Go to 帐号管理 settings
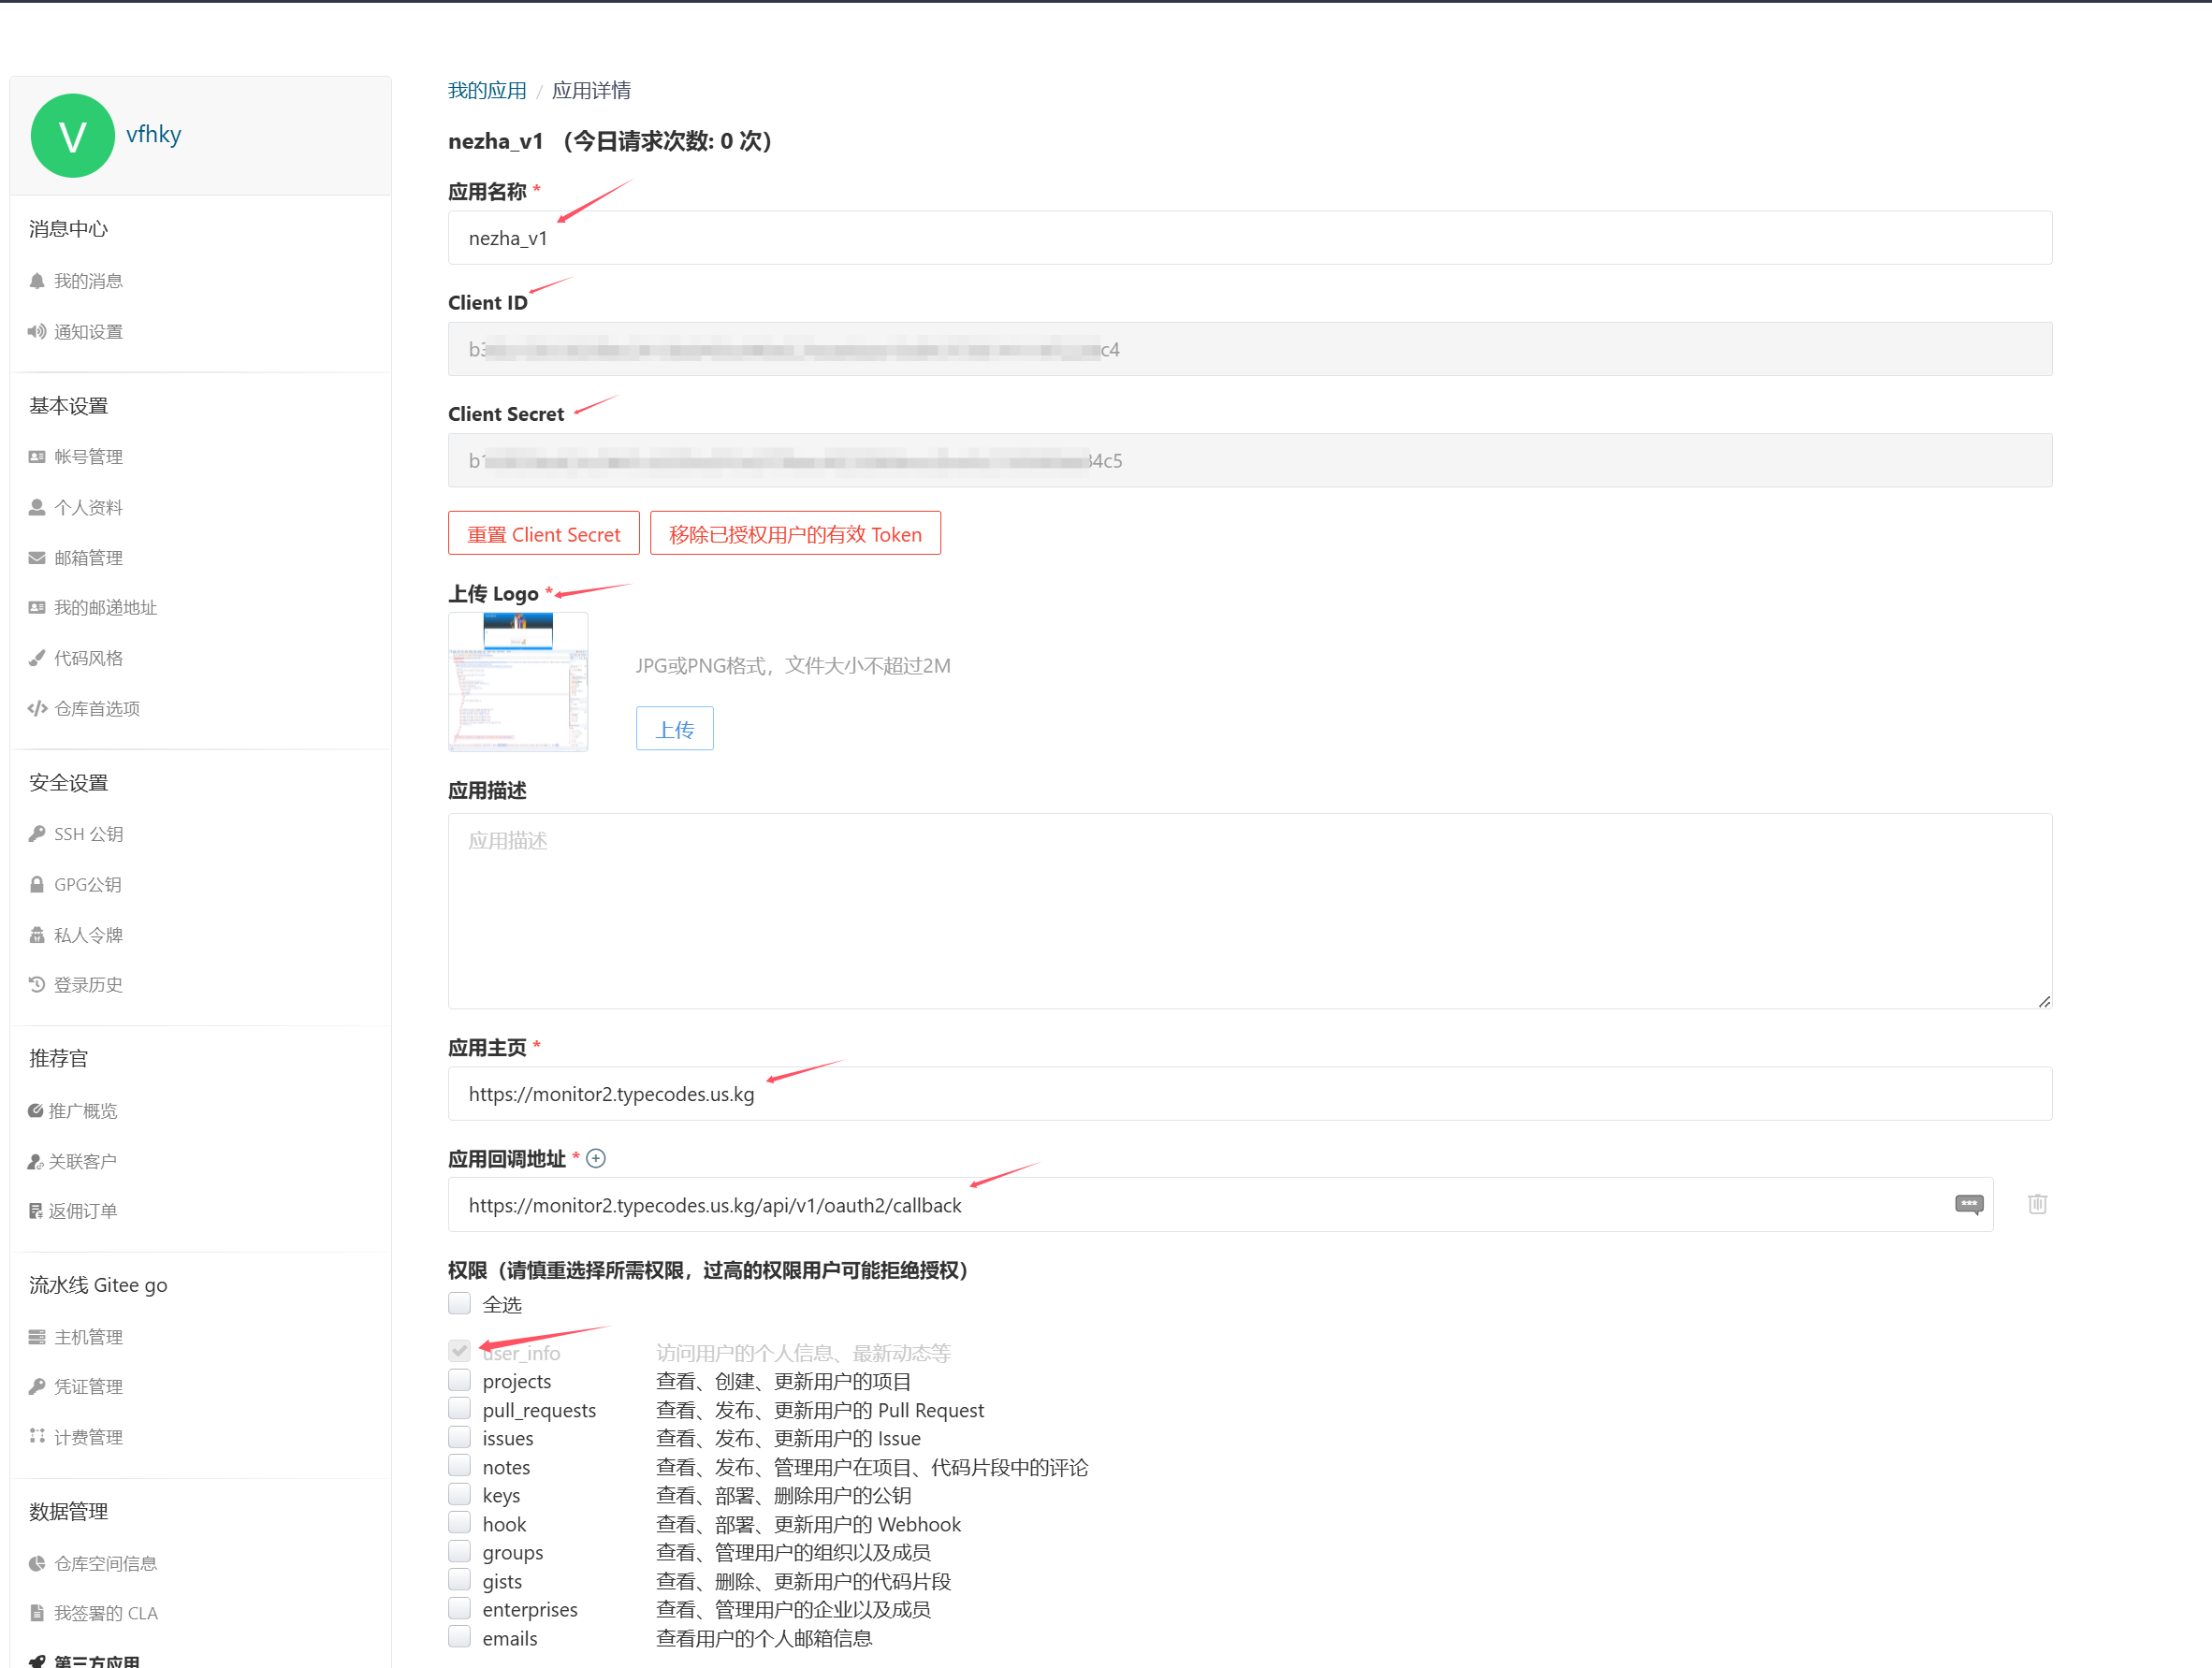This screenshot has width=2212, height=1668. coord(88,457)
